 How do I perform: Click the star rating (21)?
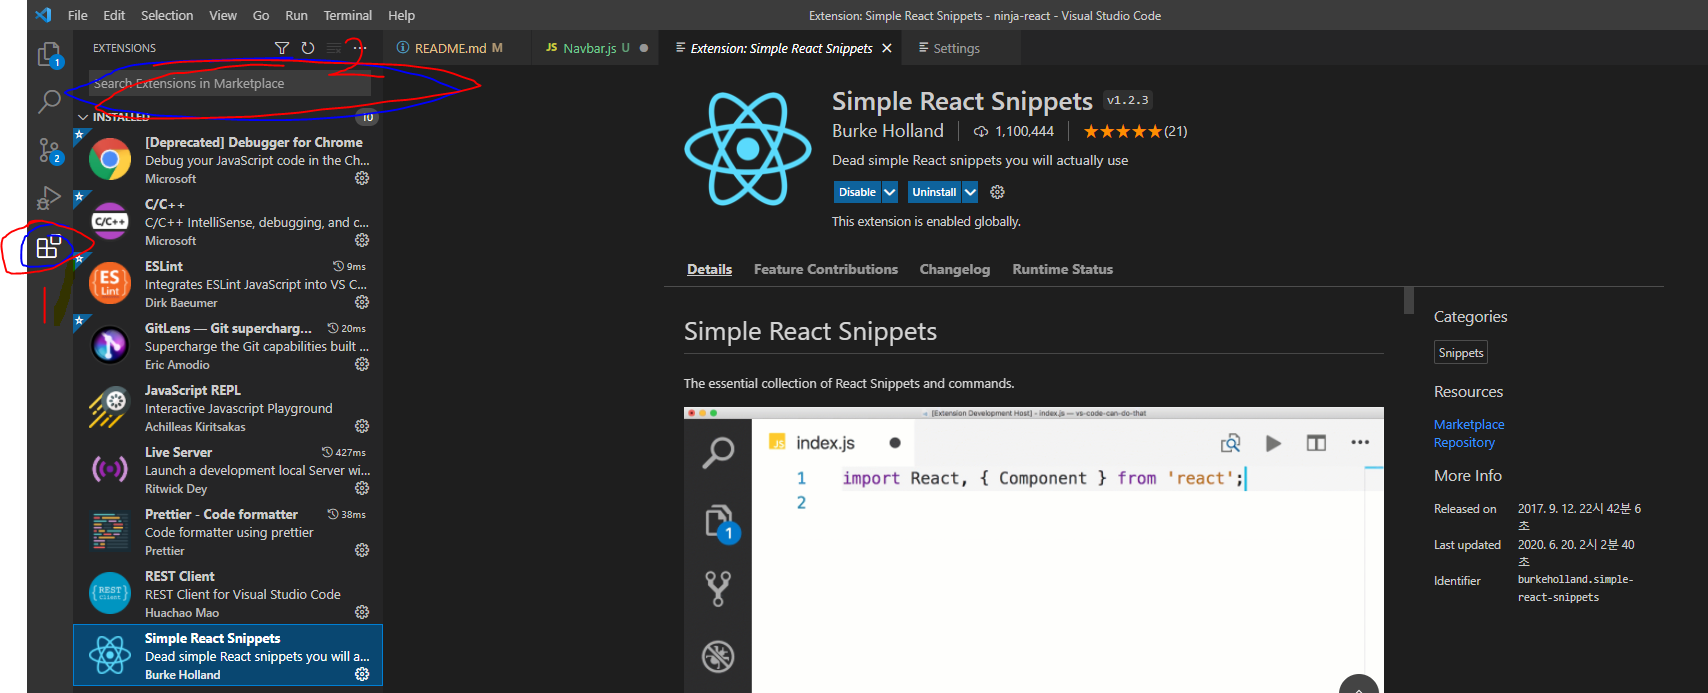pos(1135,131)
